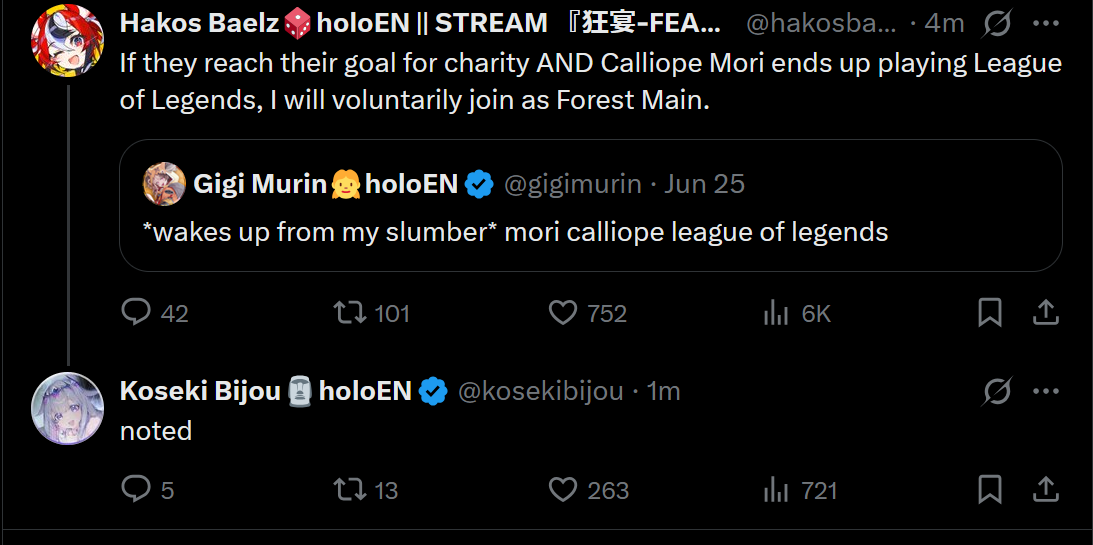
Task: Open Hakos Baelz's profile avatar
Action: (x=67, y=40)
